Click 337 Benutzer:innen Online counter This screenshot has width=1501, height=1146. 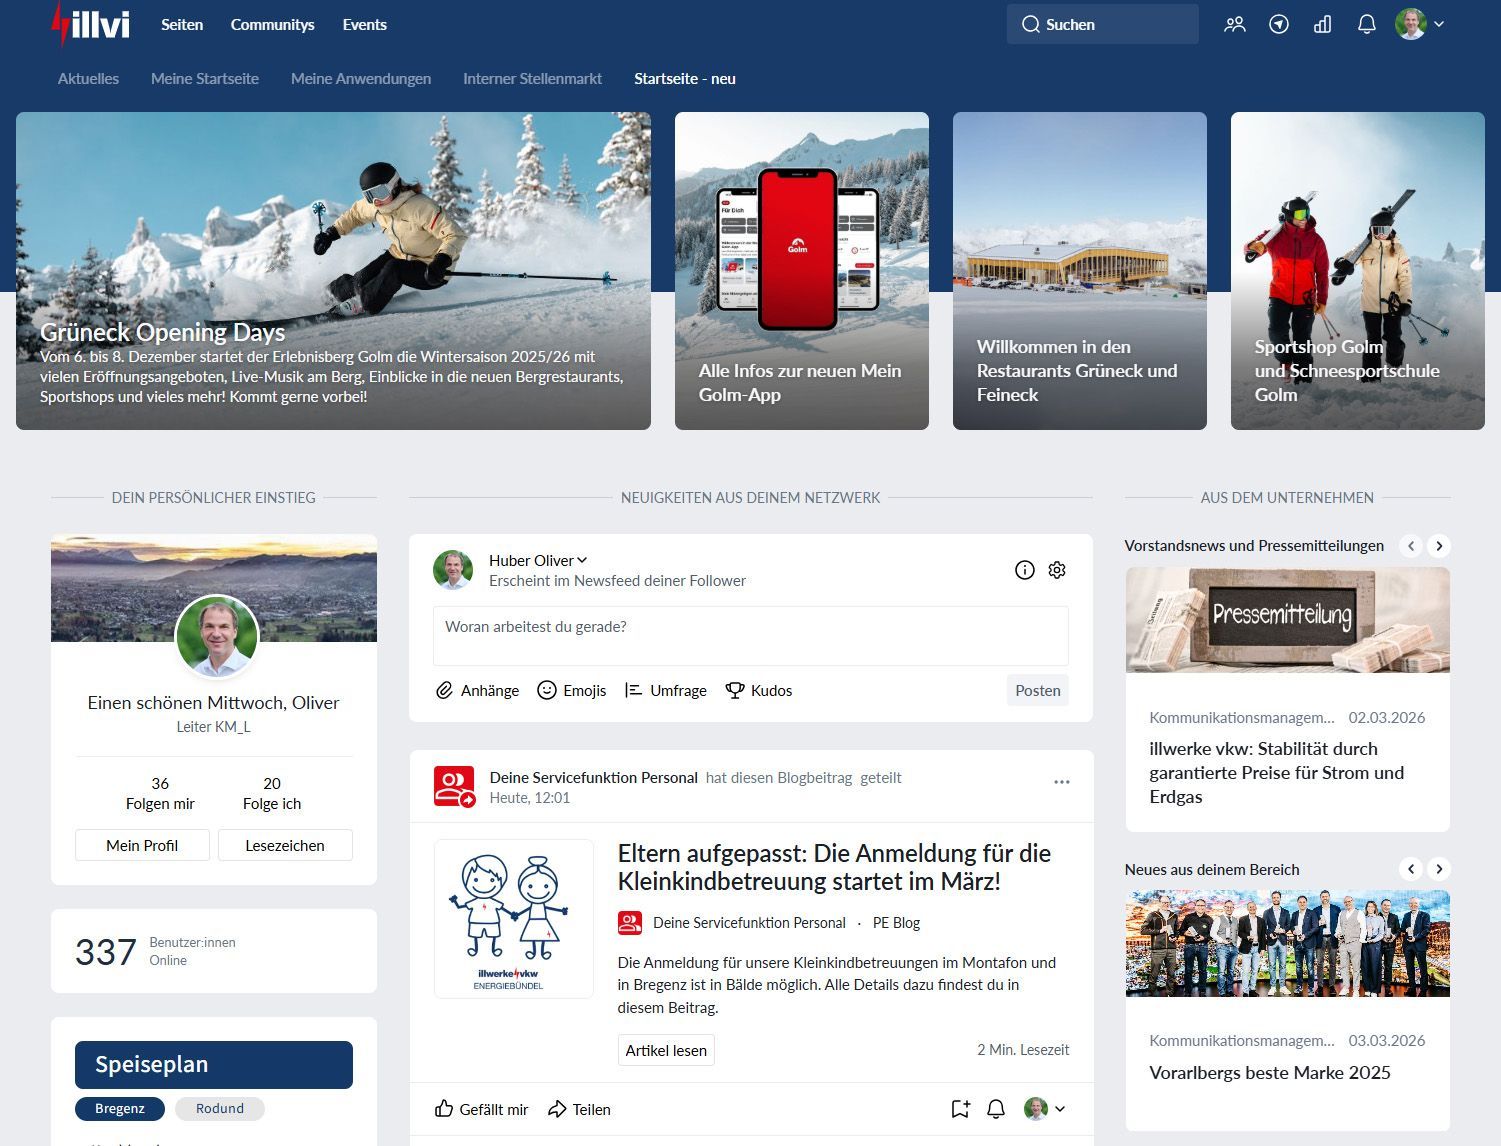(156, 951)
